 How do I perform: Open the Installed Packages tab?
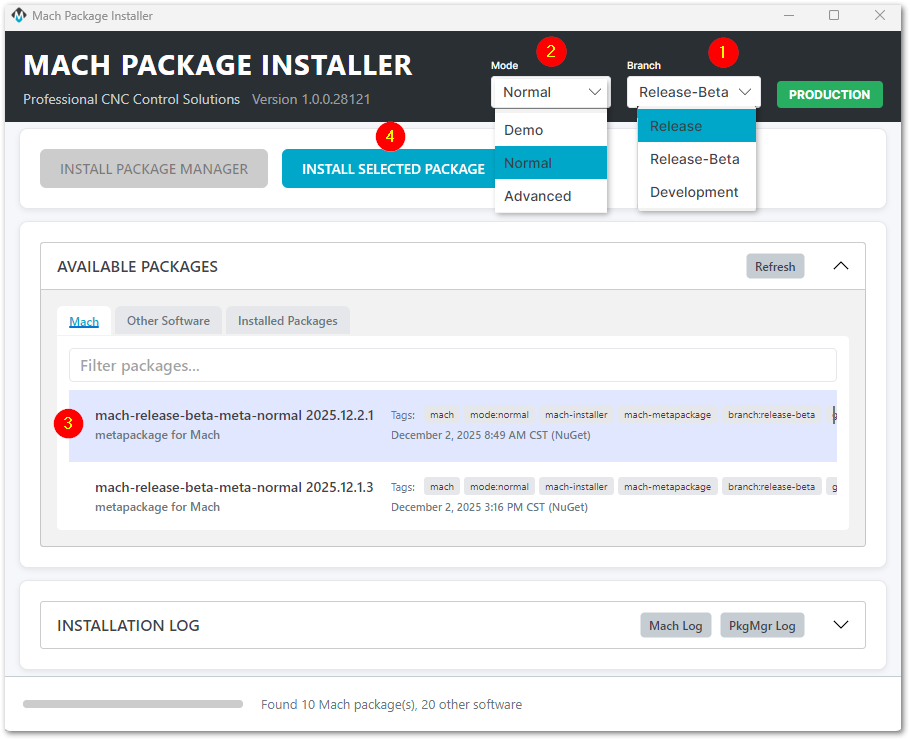(287, 321)
